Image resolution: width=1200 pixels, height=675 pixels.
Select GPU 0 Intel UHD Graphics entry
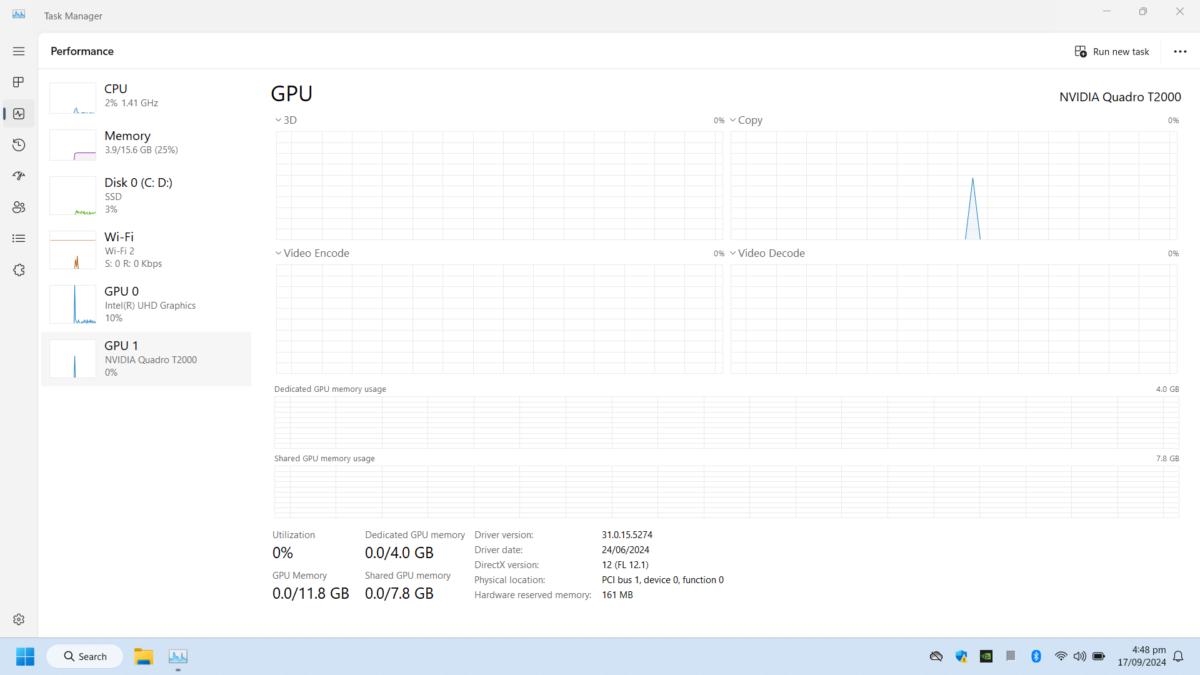[146, 304]
